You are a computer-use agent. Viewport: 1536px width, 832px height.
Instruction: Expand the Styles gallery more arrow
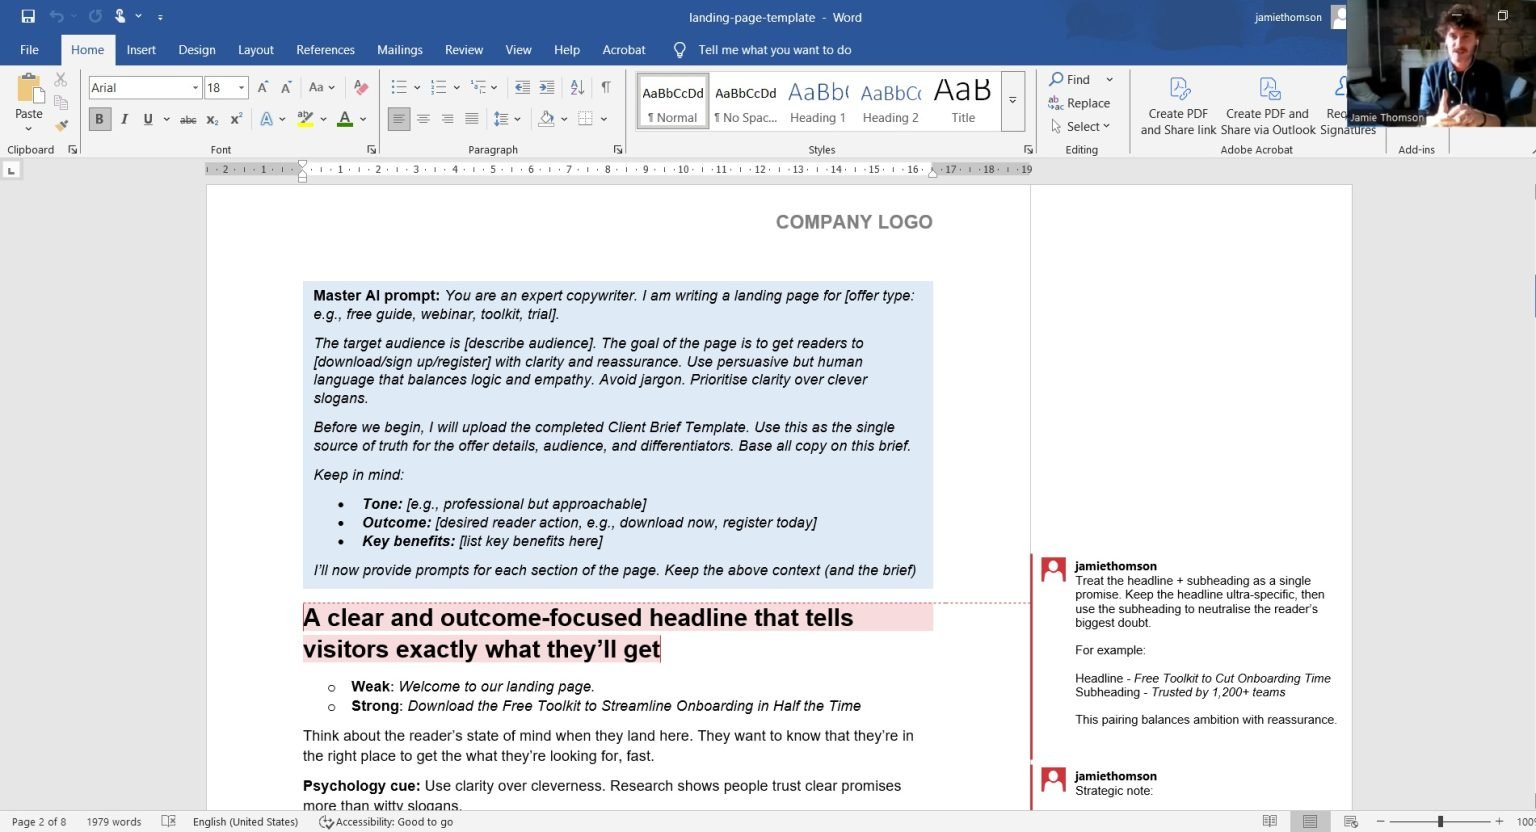[x=1012, y=101]
